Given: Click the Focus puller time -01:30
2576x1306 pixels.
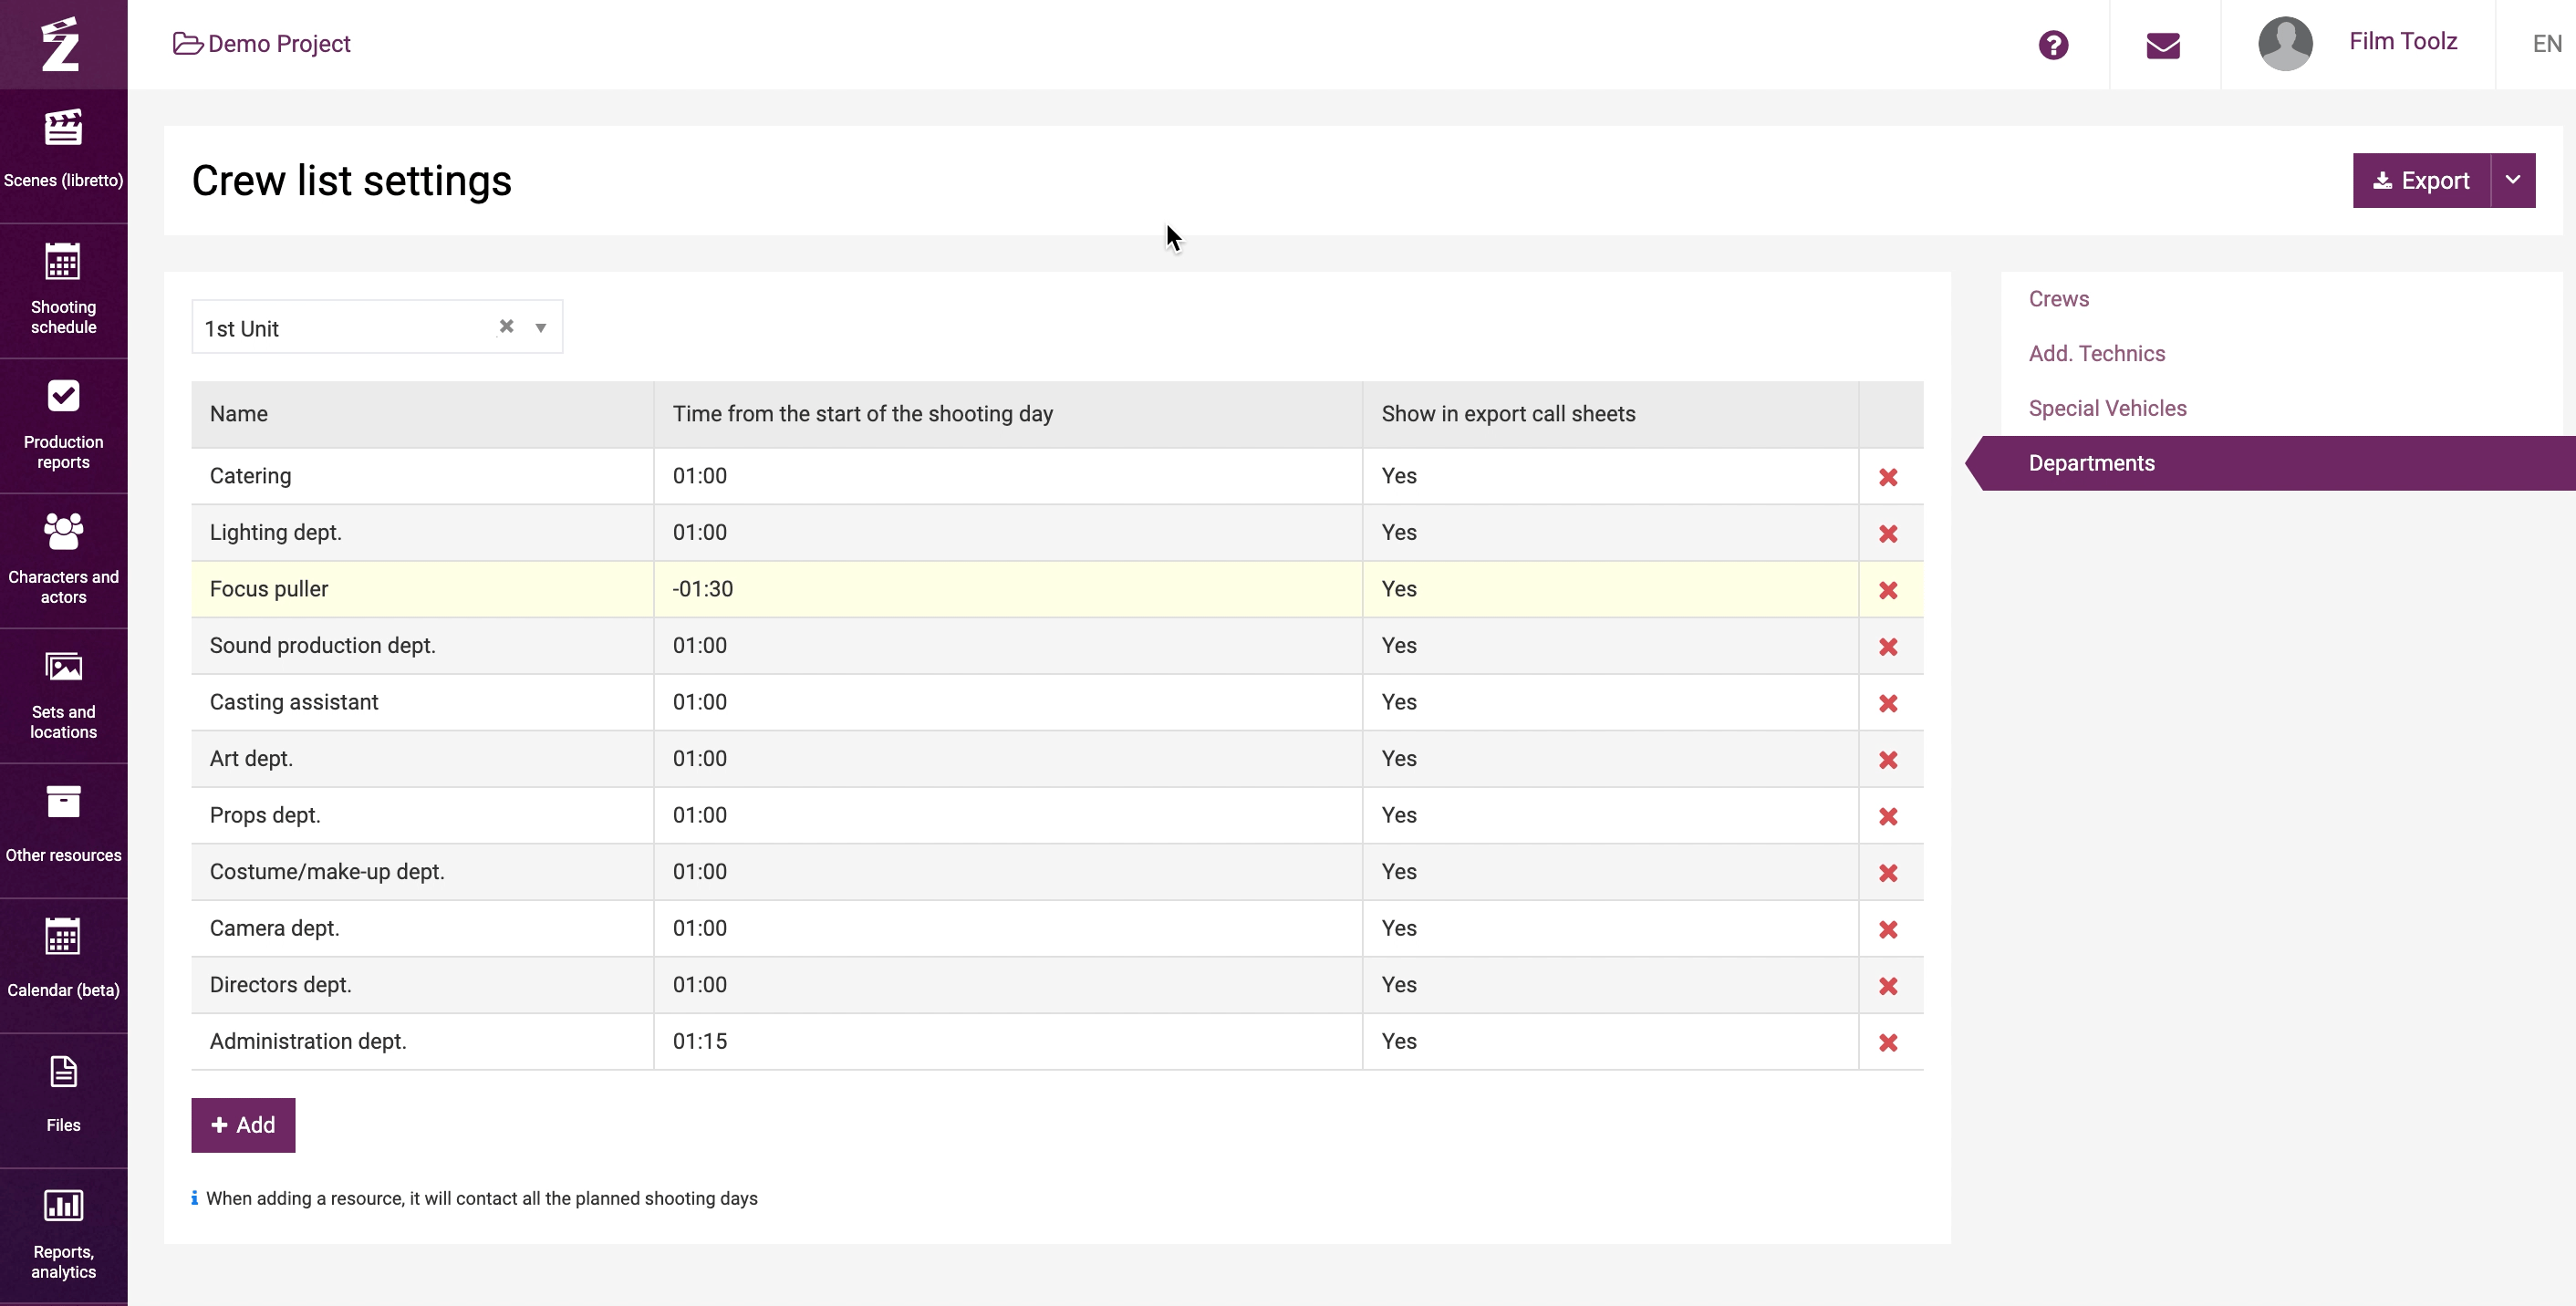Looking at the screenshot, I should (x=703, y=589).
